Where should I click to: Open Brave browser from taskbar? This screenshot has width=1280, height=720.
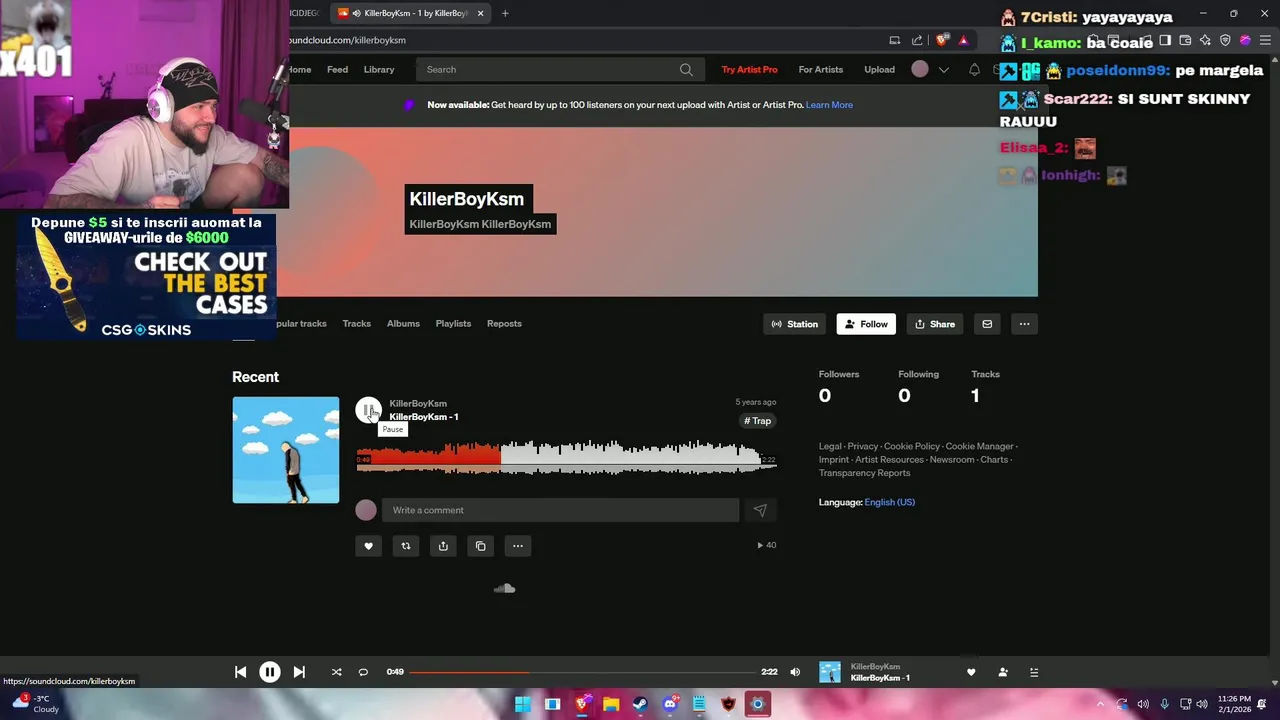click(x=582, y=704)
